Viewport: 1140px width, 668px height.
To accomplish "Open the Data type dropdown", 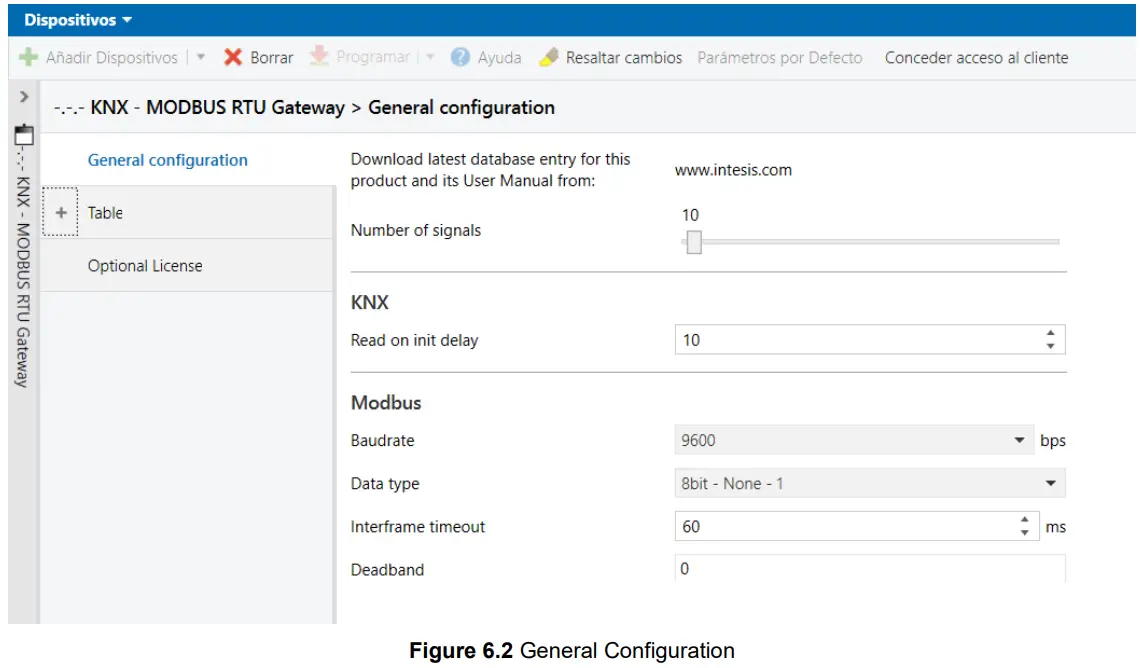I will [1050, 483].
